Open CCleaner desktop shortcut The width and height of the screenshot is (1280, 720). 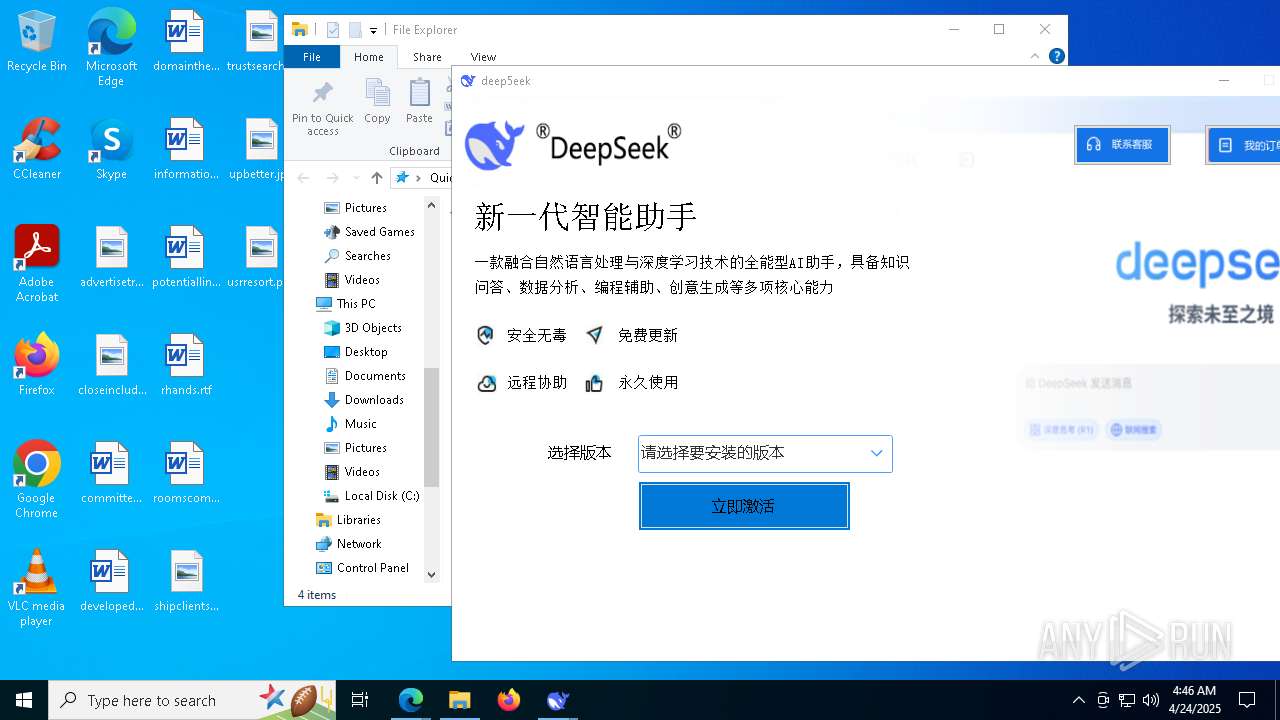37,149
